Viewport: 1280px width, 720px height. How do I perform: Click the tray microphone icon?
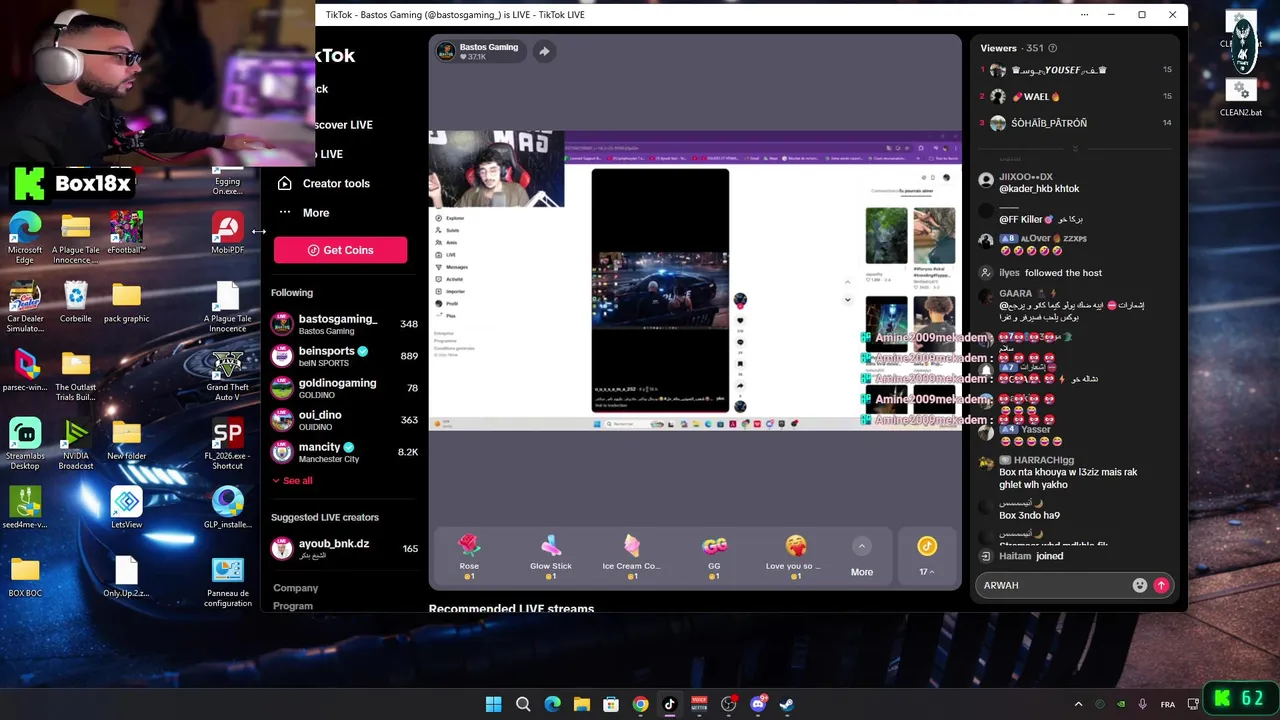pos(1142,704)
